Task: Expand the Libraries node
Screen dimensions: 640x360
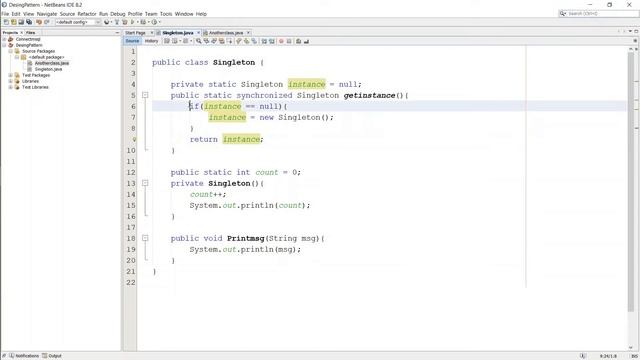Action: tap(11, 81)
